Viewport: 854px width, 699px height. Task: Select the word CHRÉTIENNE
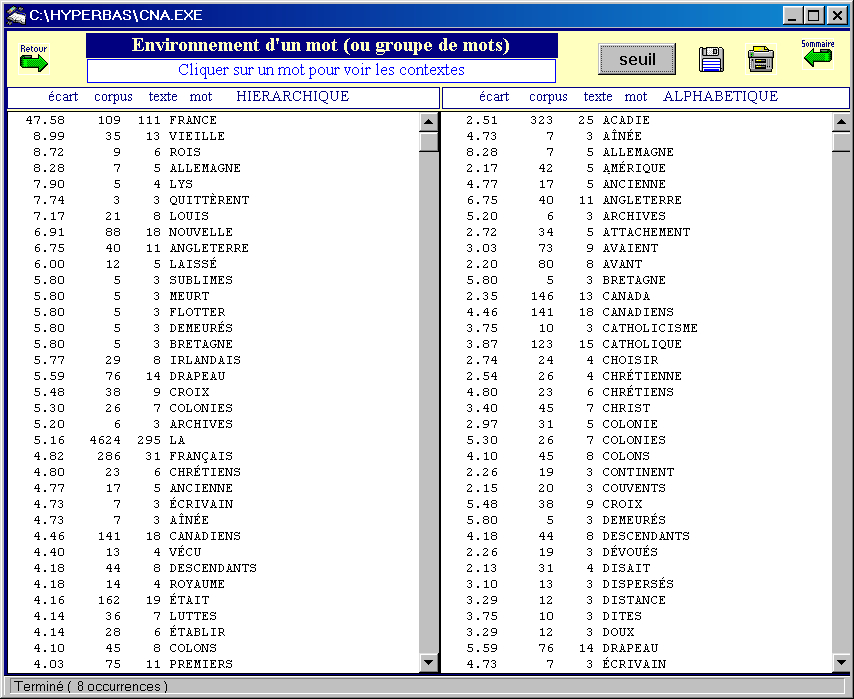pos(642,376)
